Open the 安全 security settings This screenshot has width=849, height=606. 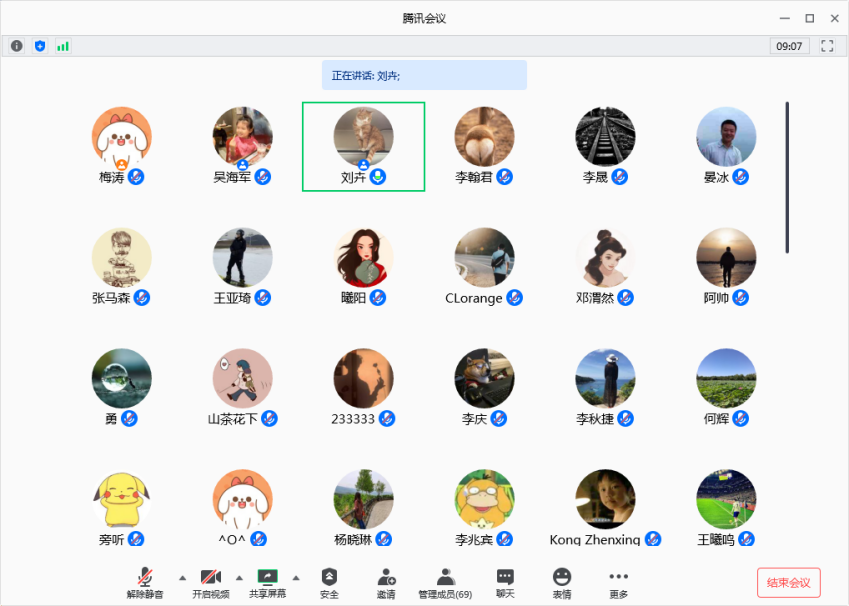coord(329,582)
